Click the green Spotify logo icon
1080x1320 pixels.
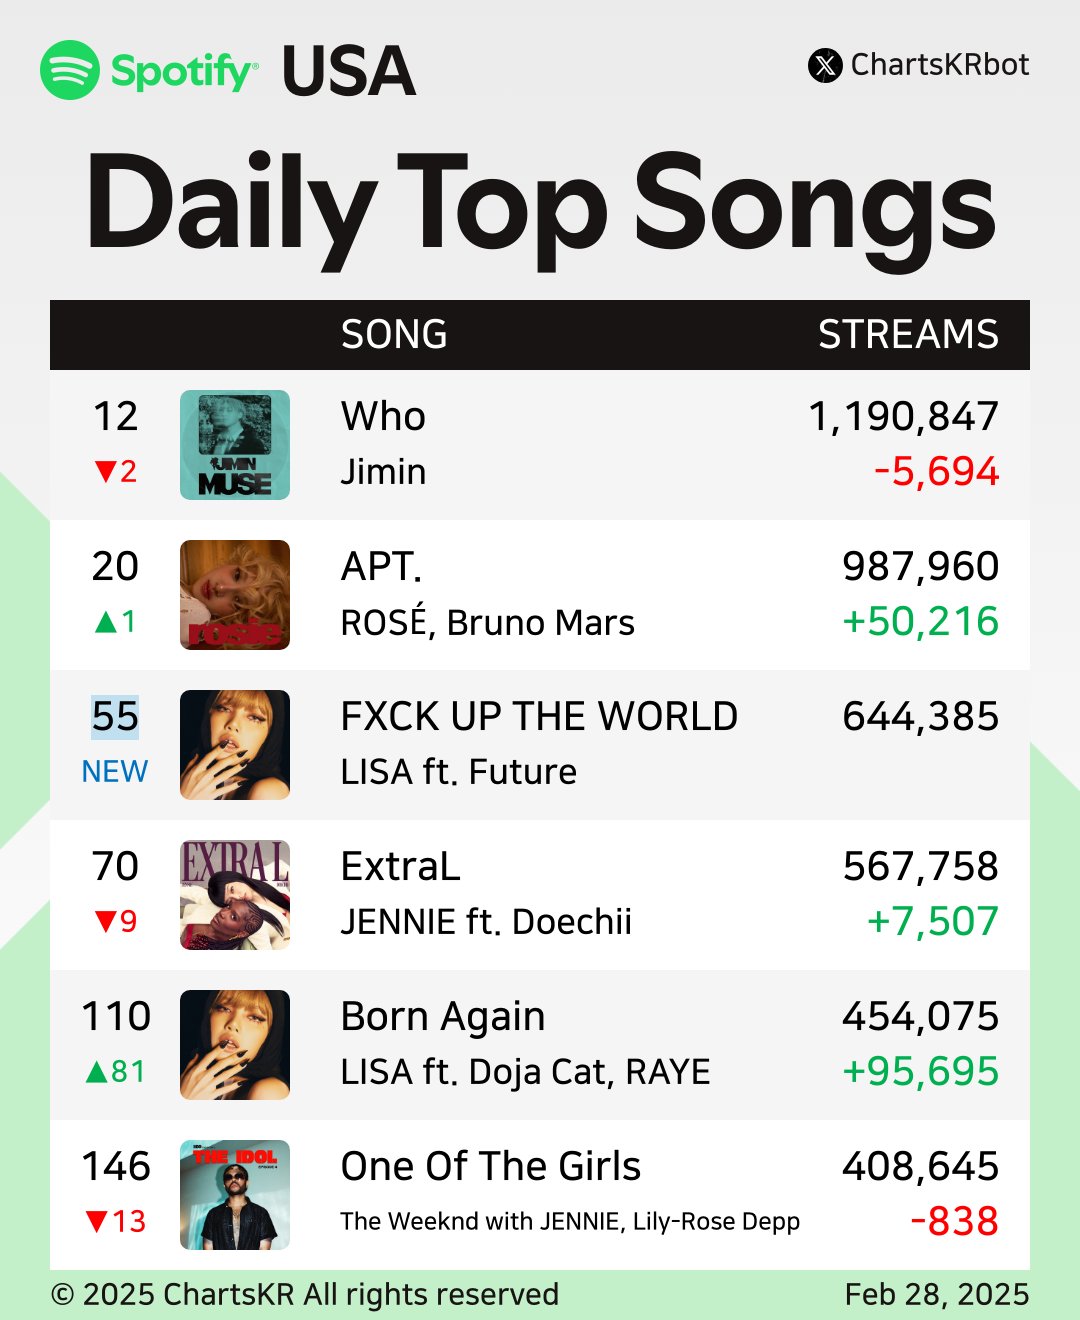[70, 70]
